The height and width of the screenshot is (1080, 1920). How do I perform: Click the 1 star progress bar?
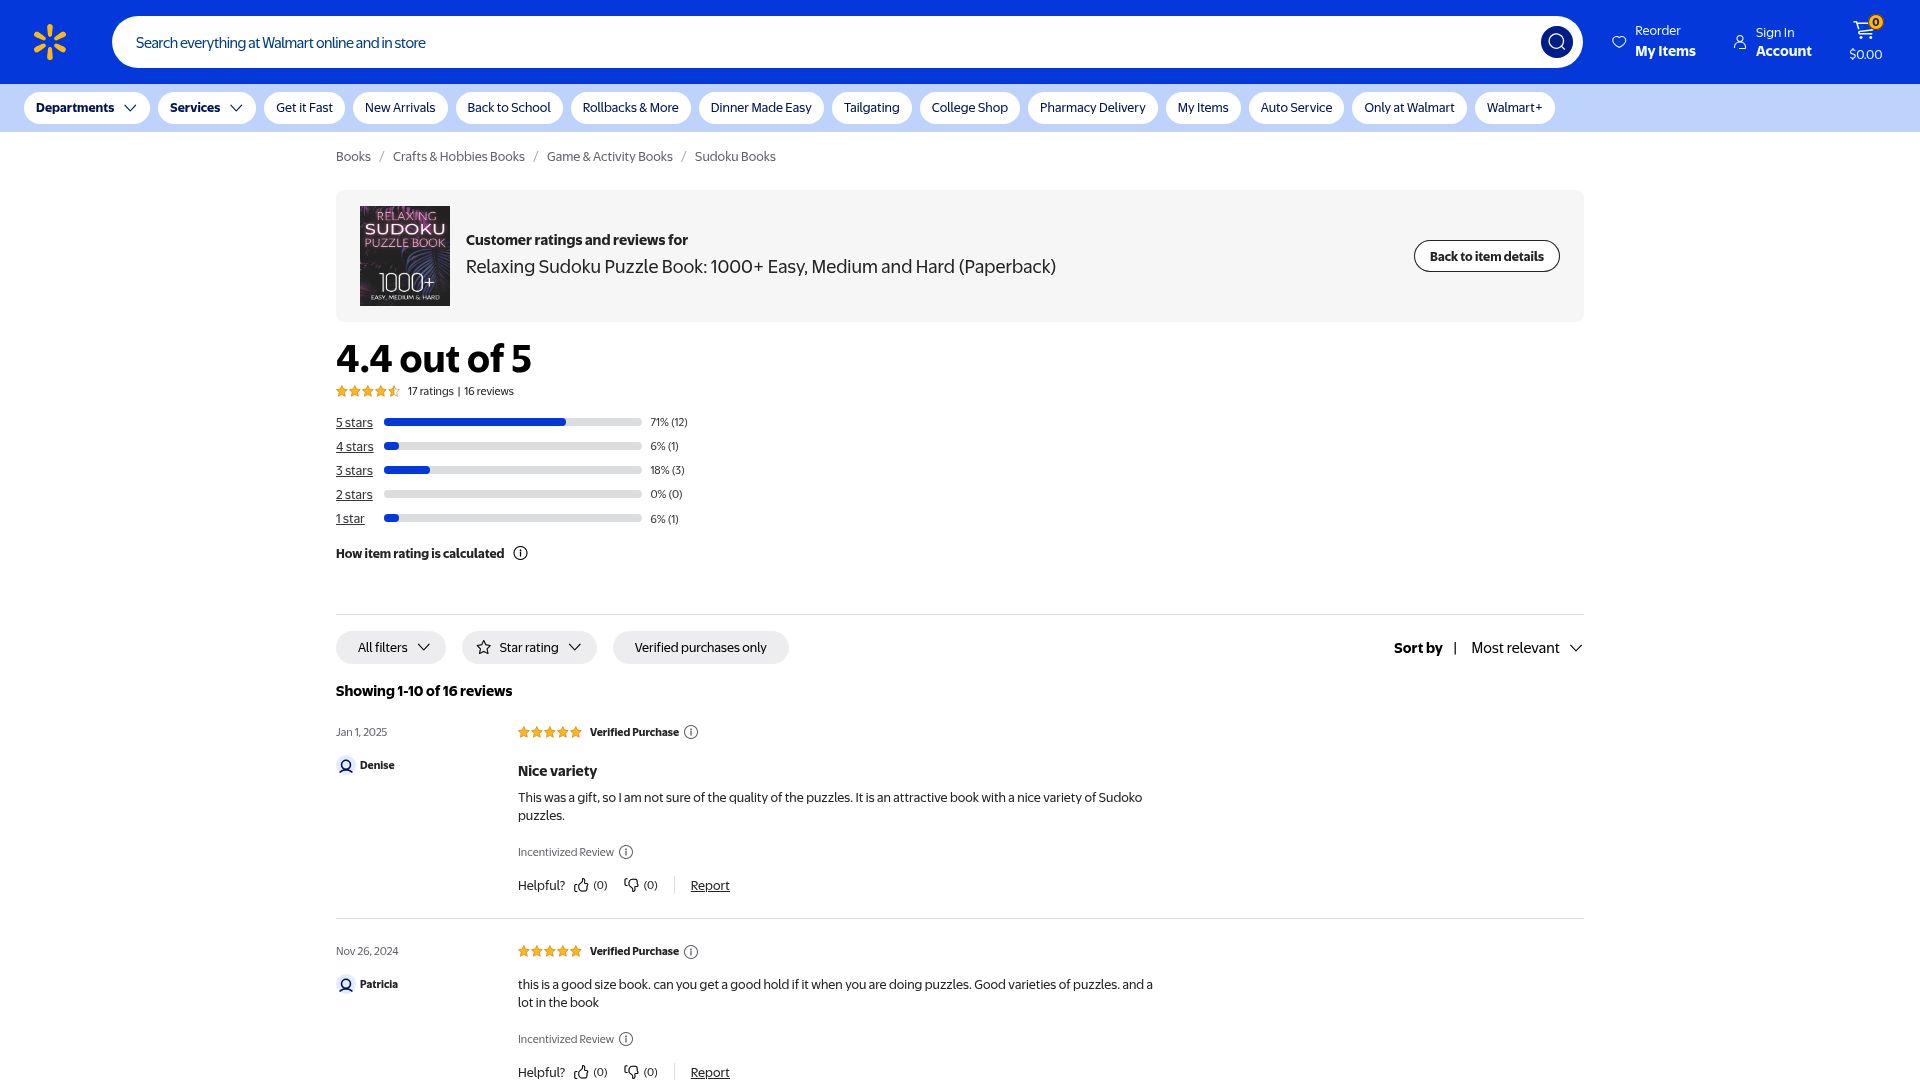click(x=513, y=518)
